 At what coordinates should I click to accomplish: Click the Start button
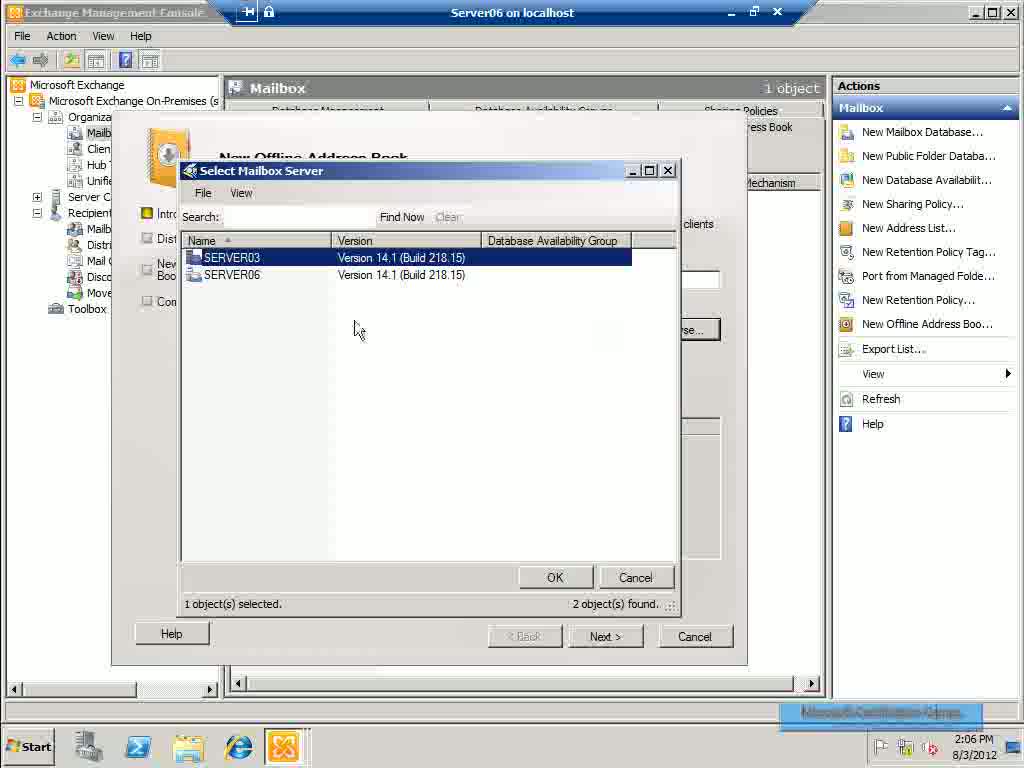(x=29, y=746)
